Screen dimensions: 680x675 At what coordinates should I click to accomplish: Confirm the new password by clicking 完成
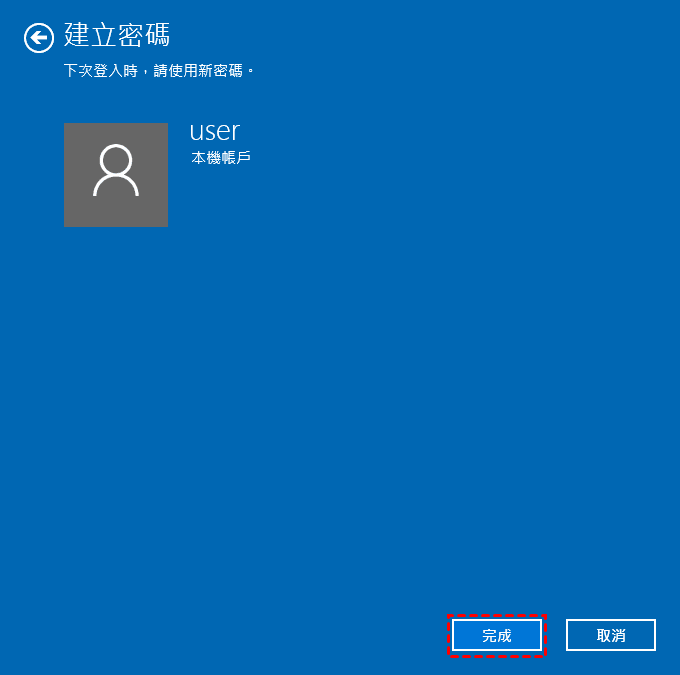pos(497,635)
